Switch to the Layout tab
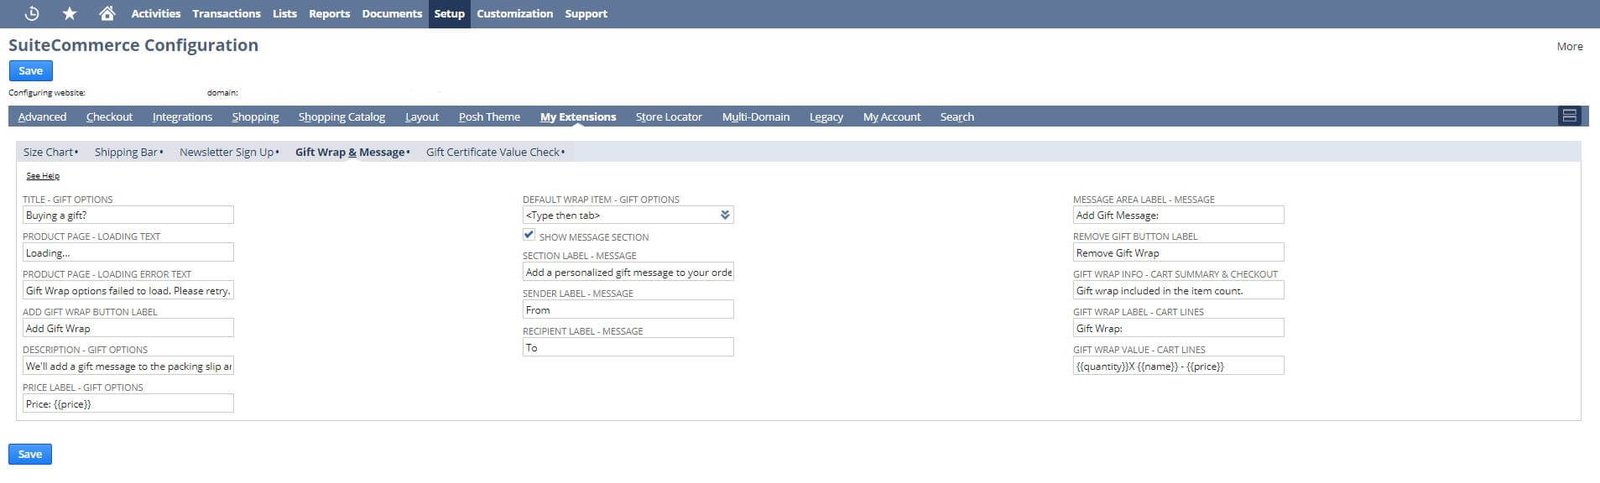The image size is (1600, 483). pyautogui.click(x=422, y=117)
